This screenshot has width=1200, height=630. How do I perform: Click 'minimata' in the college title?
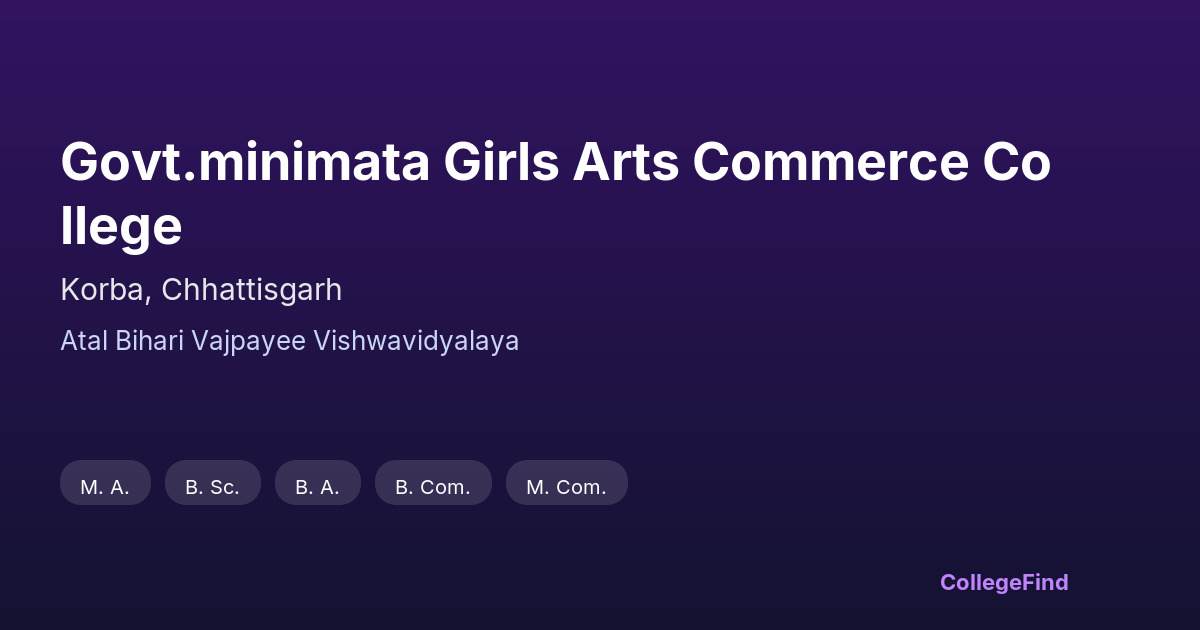pos(314,163)
